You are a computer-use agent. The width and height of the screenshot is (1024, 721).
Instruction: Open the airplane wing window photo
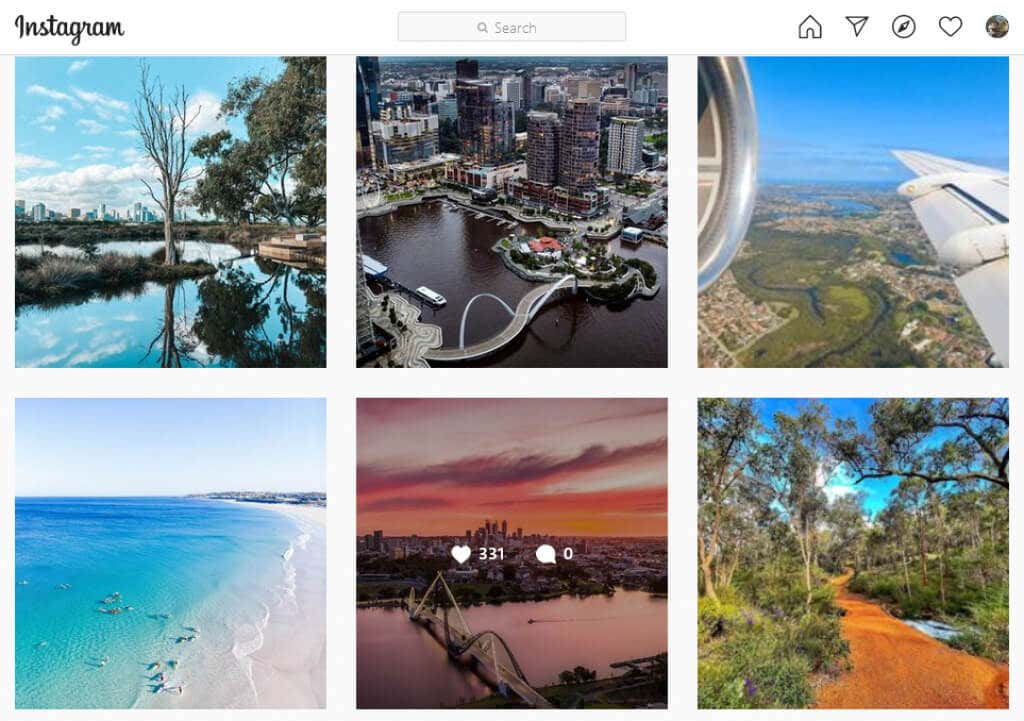[x=853, y=212]
